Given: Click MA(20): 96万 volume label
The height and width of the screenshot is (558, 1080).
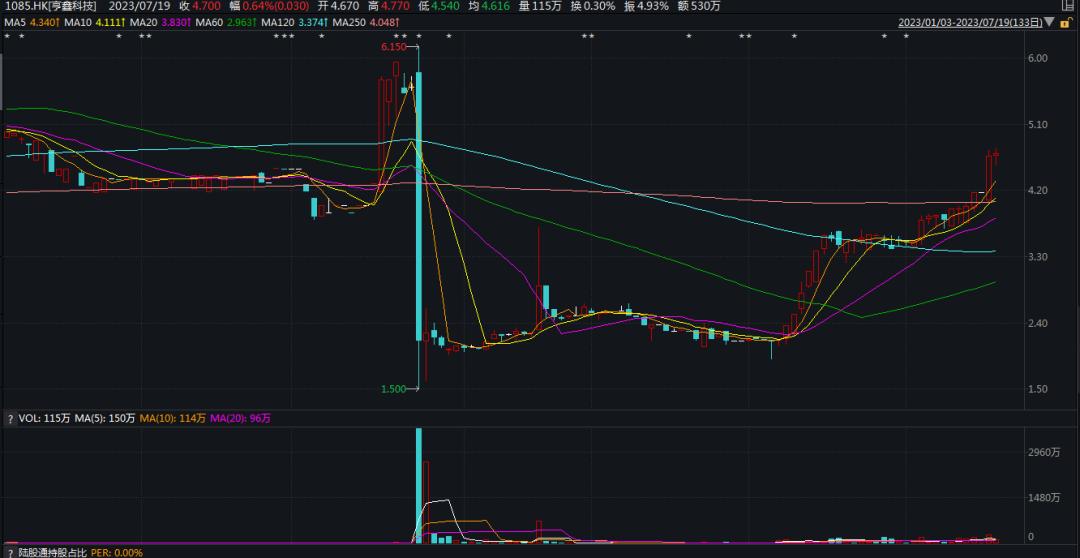Looking at the screenshot, I should tap(240, 418).
